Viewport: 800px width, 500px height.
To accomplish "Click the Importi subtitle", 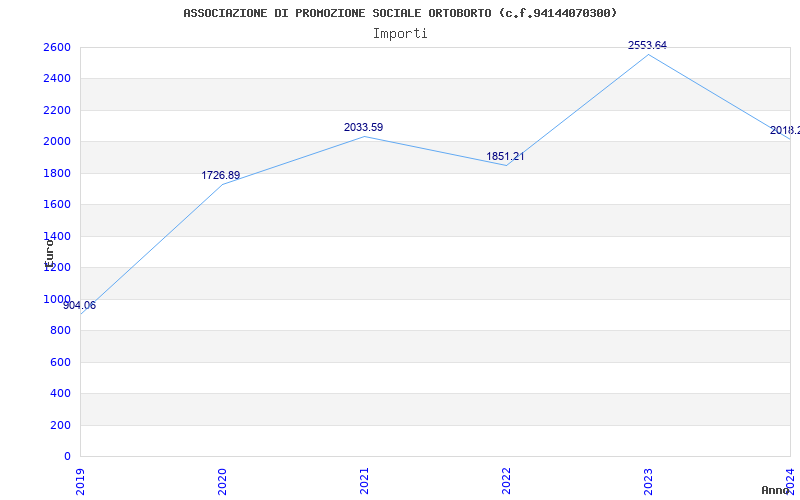I will [400, 34].
